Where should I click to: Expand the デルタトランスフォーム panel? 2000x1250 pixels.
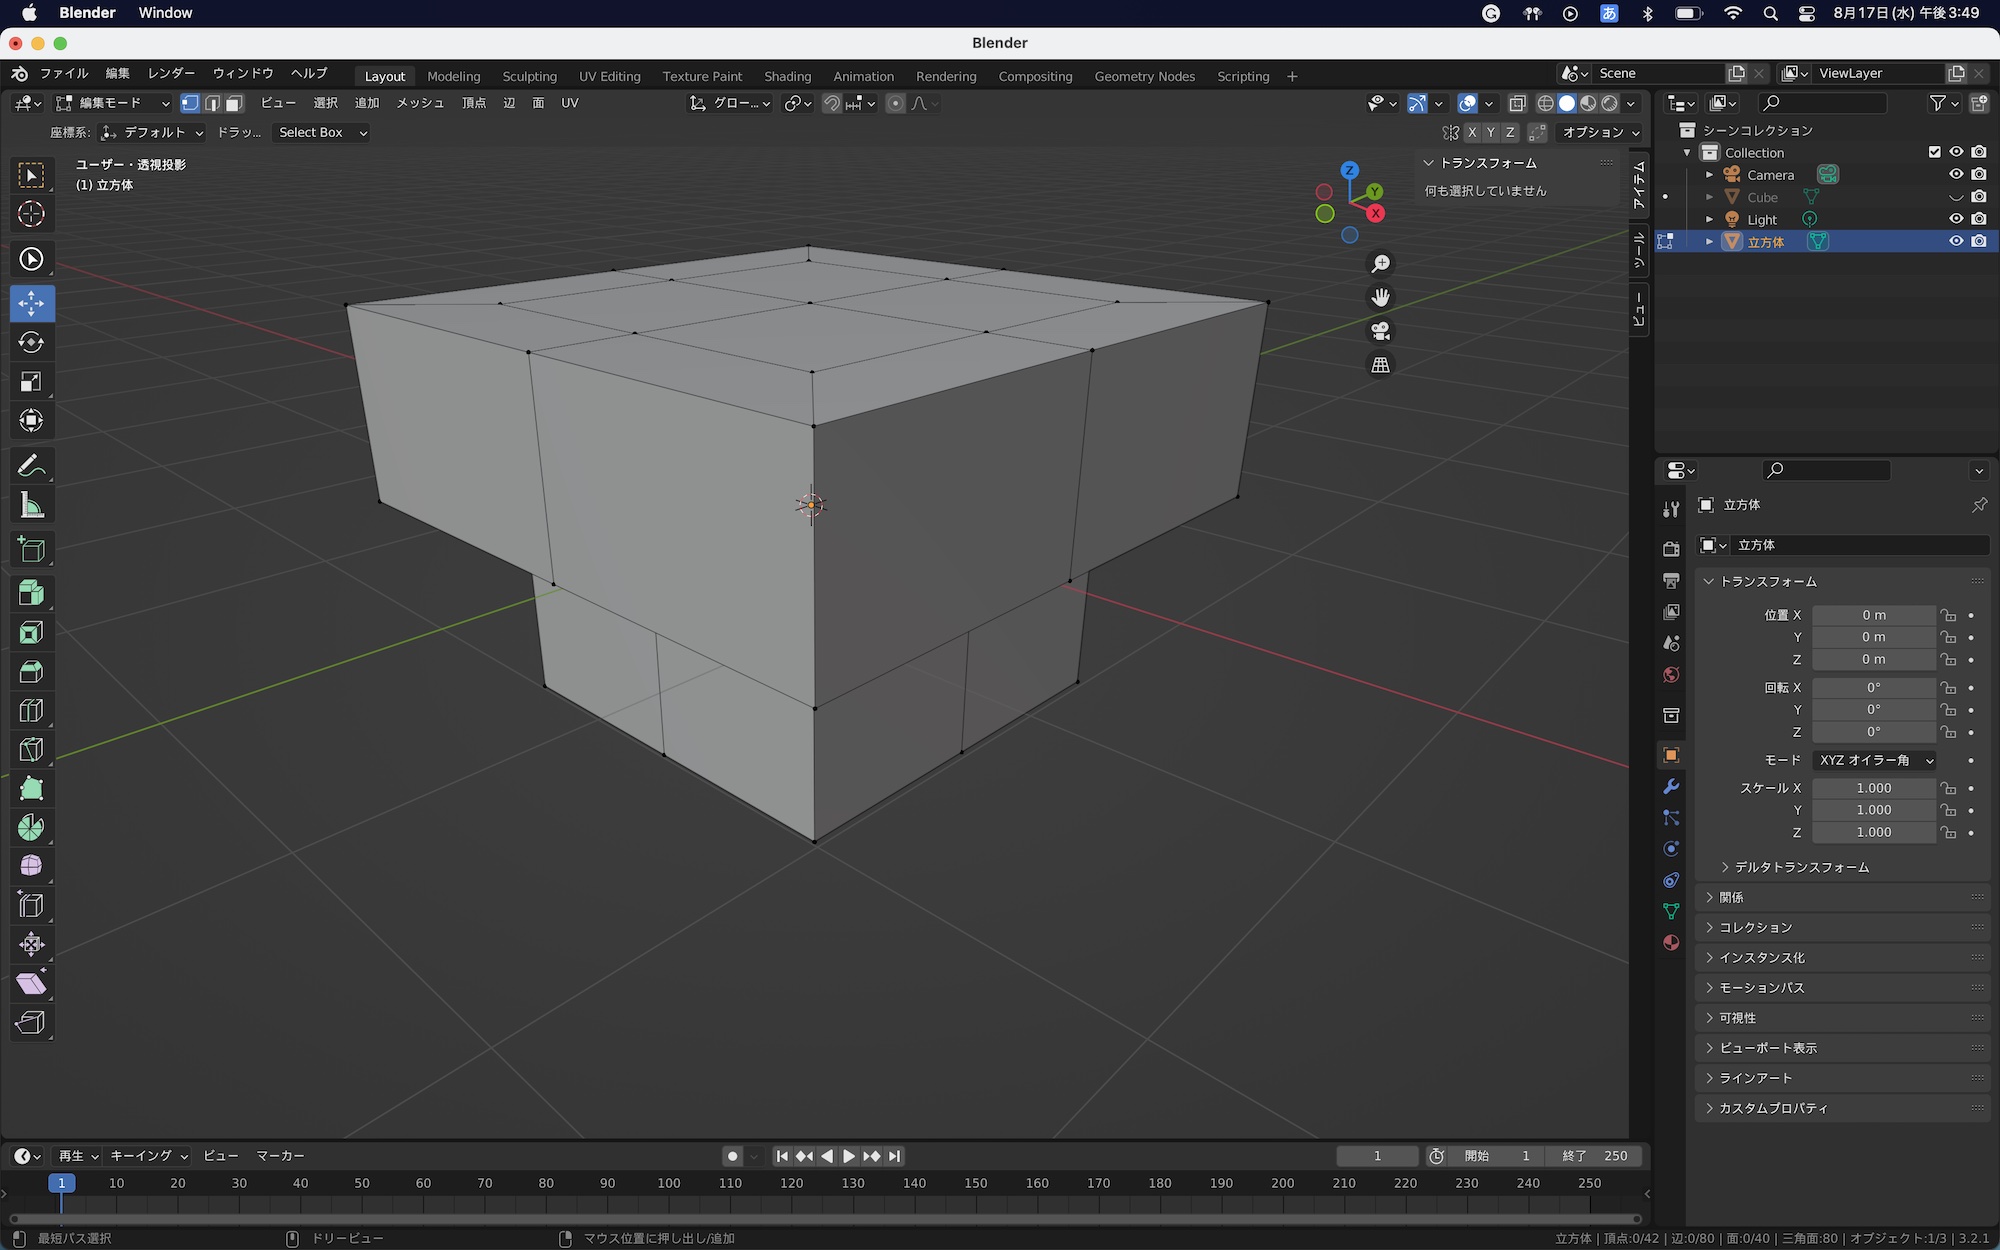coord(1802,867)
